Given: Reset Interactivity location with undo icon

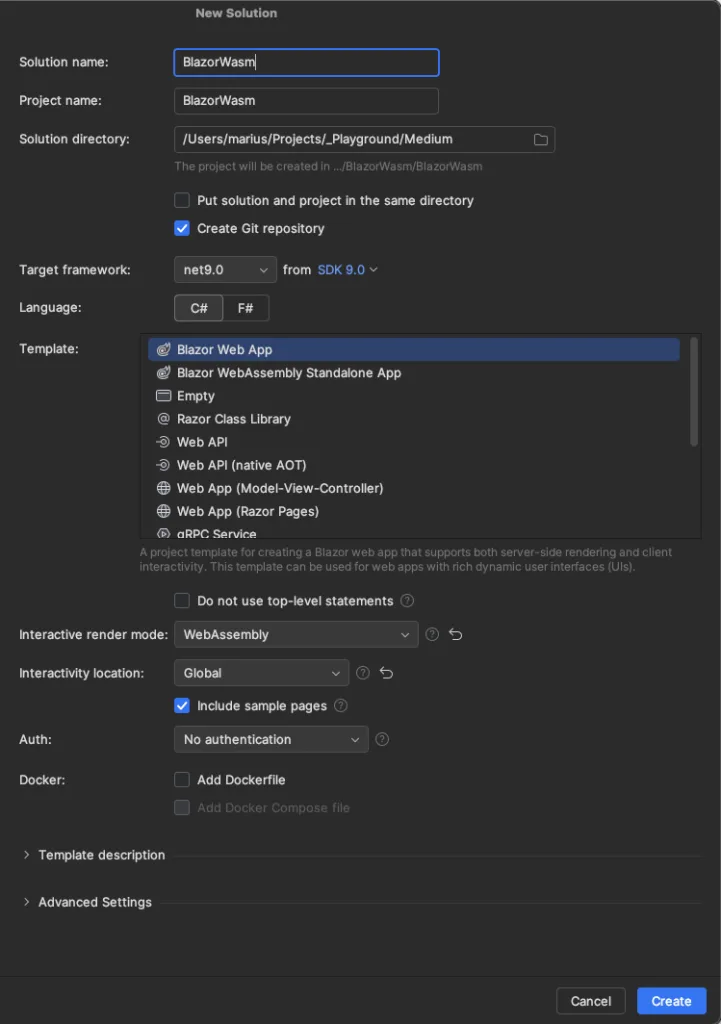Looking at the screenshot, I should pos(388,673).
